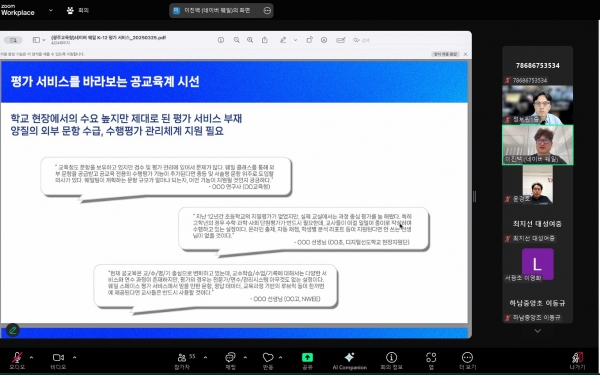Leave the meeting
The width and height of the screenshot is (600, 375).
[577, 360]
